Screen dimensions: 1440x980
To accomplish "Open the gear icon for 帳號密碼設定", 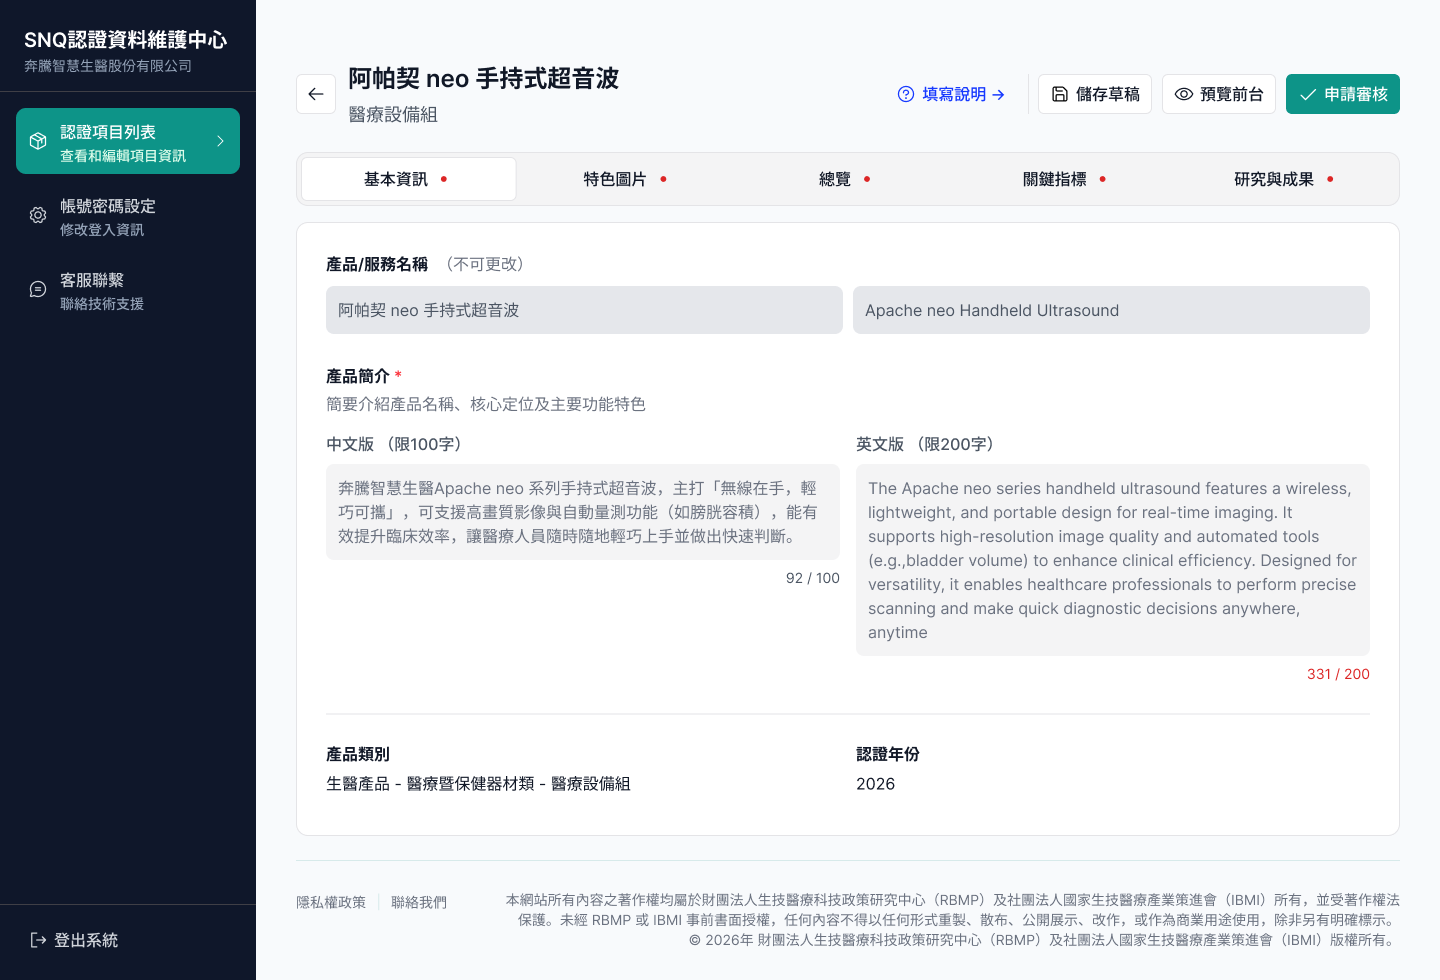I will pyautogui.click(x=37, y=214).
